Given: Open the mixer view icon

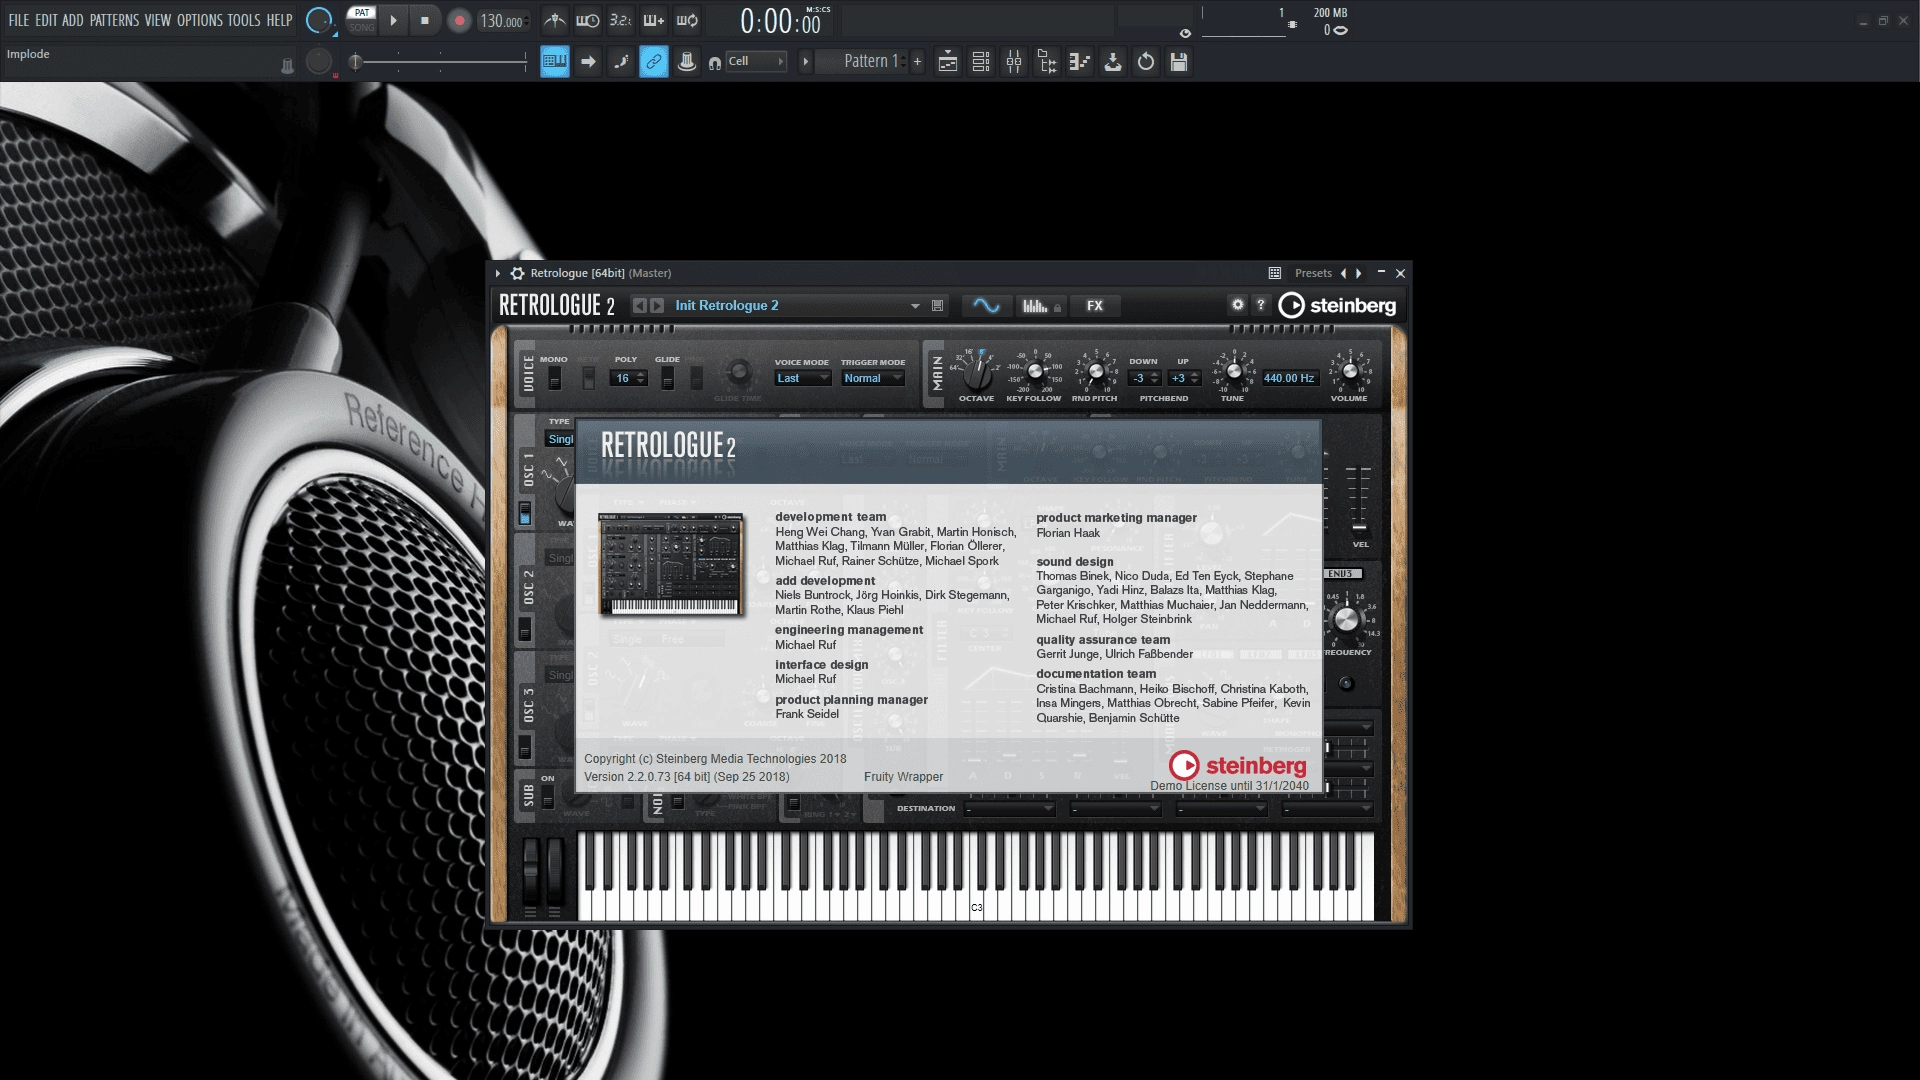Looking at the screenshot, I should [x=1014, y=62].
